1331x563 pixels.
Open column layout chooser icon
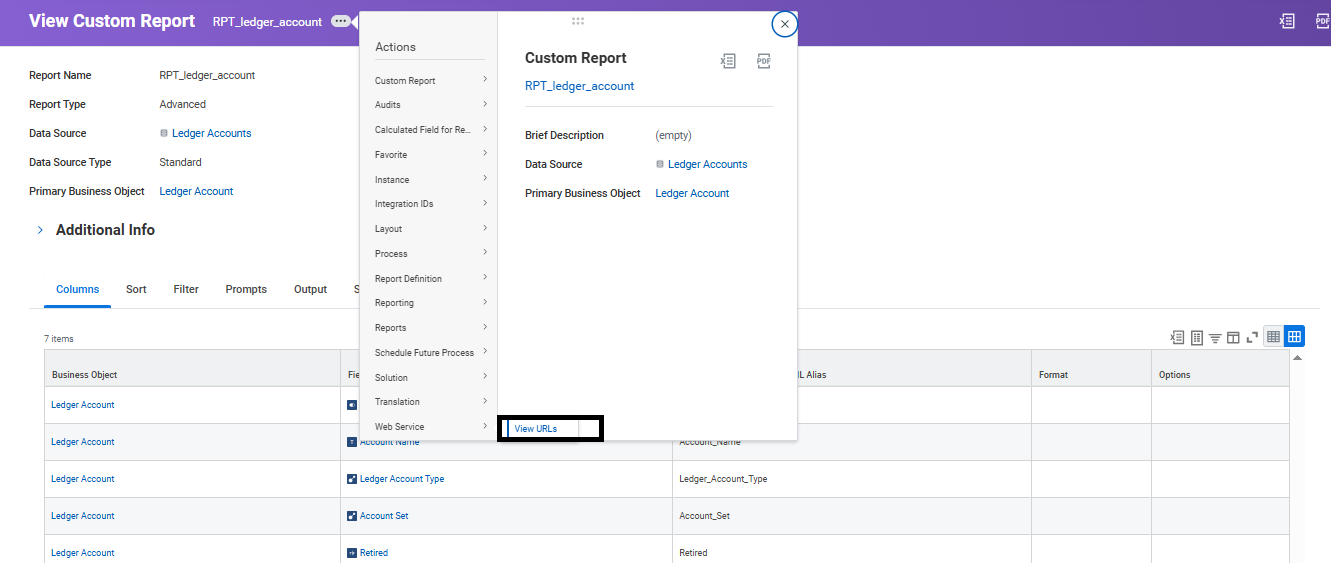pos(1233,337)
